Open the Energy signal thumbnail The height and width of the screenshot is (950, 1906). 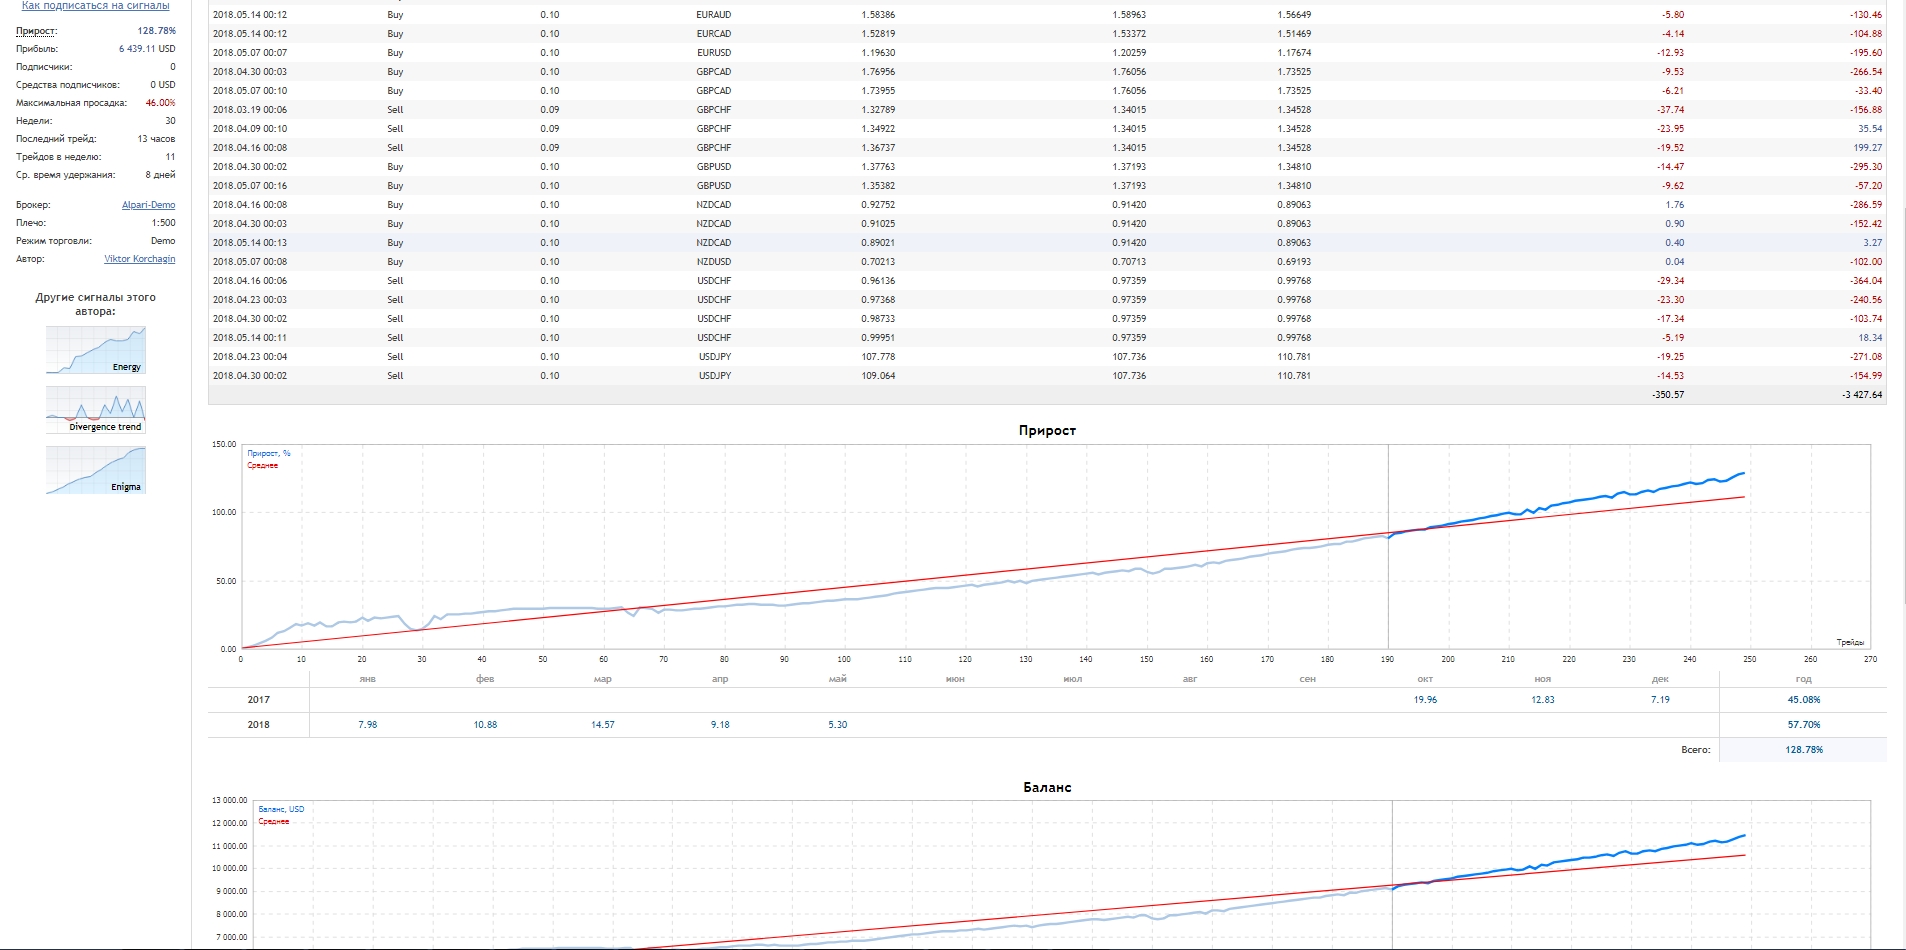96,350
